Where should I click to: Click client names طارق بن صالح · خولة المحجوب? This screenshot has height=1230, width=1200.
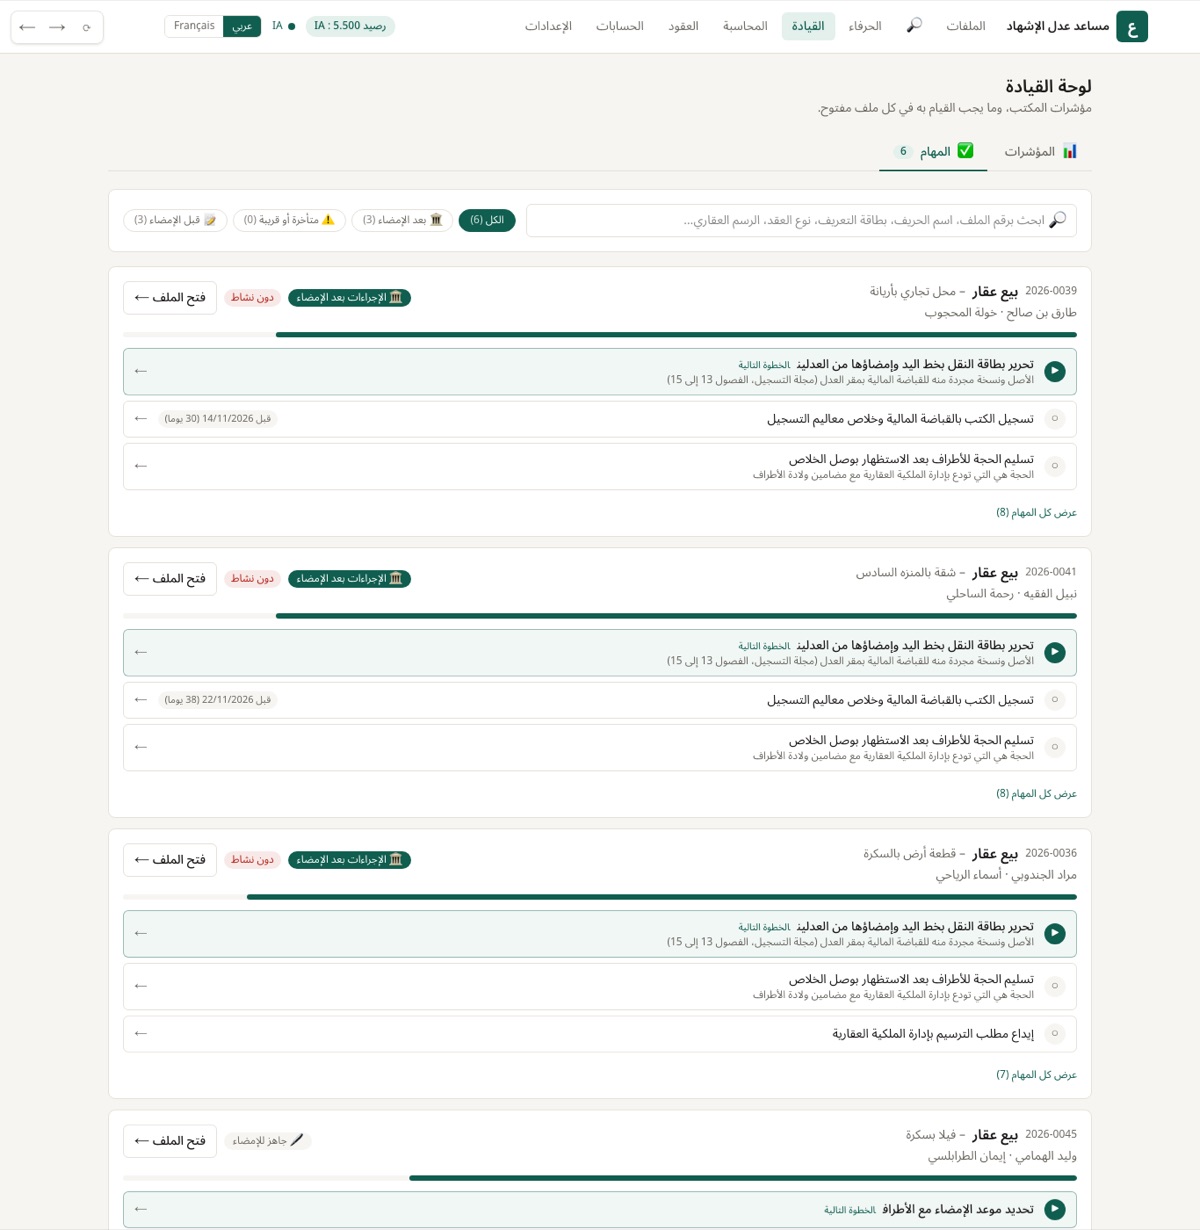pos(1000,313)
